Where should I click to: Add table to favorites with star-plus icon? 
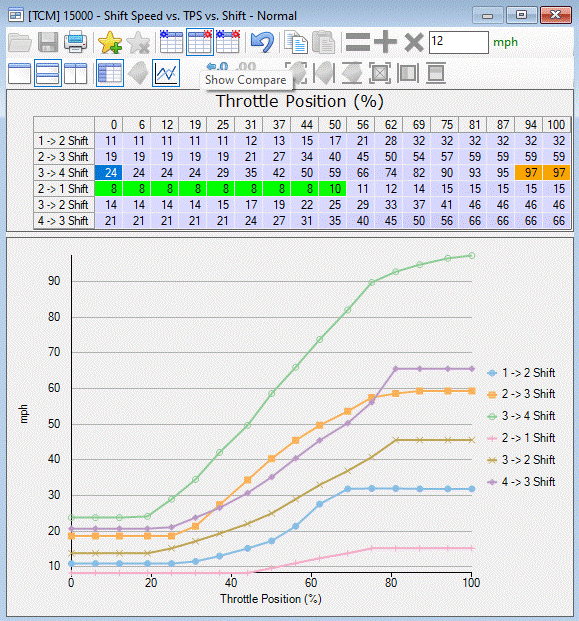[110, 42]
